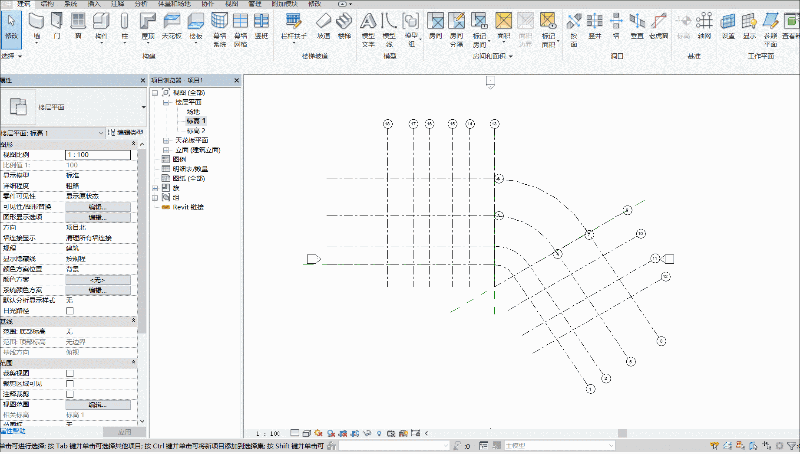
Task: Collapse the 楼层平面 (floor plans) tree node
Action: [166, 102]
